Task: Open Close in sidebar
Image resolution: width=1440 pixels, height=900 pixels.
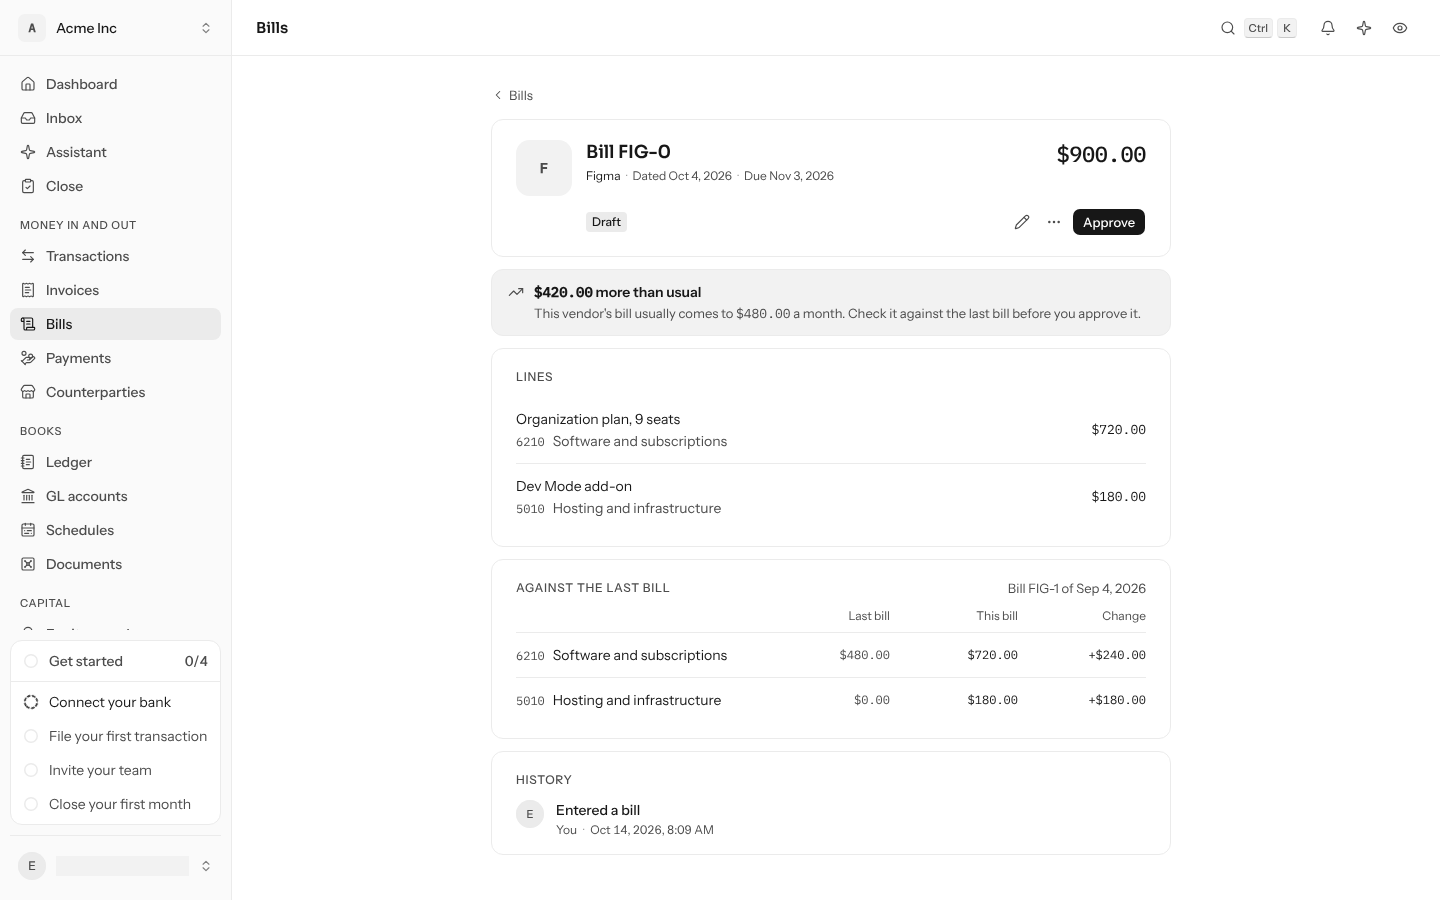Action: [x=116, y=186]
